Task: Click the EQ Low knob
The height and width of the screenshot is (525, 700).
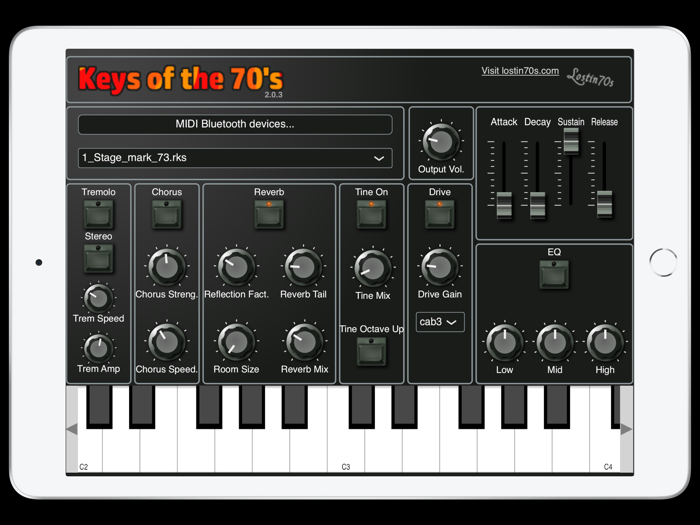Action: [x=504, y=342]
